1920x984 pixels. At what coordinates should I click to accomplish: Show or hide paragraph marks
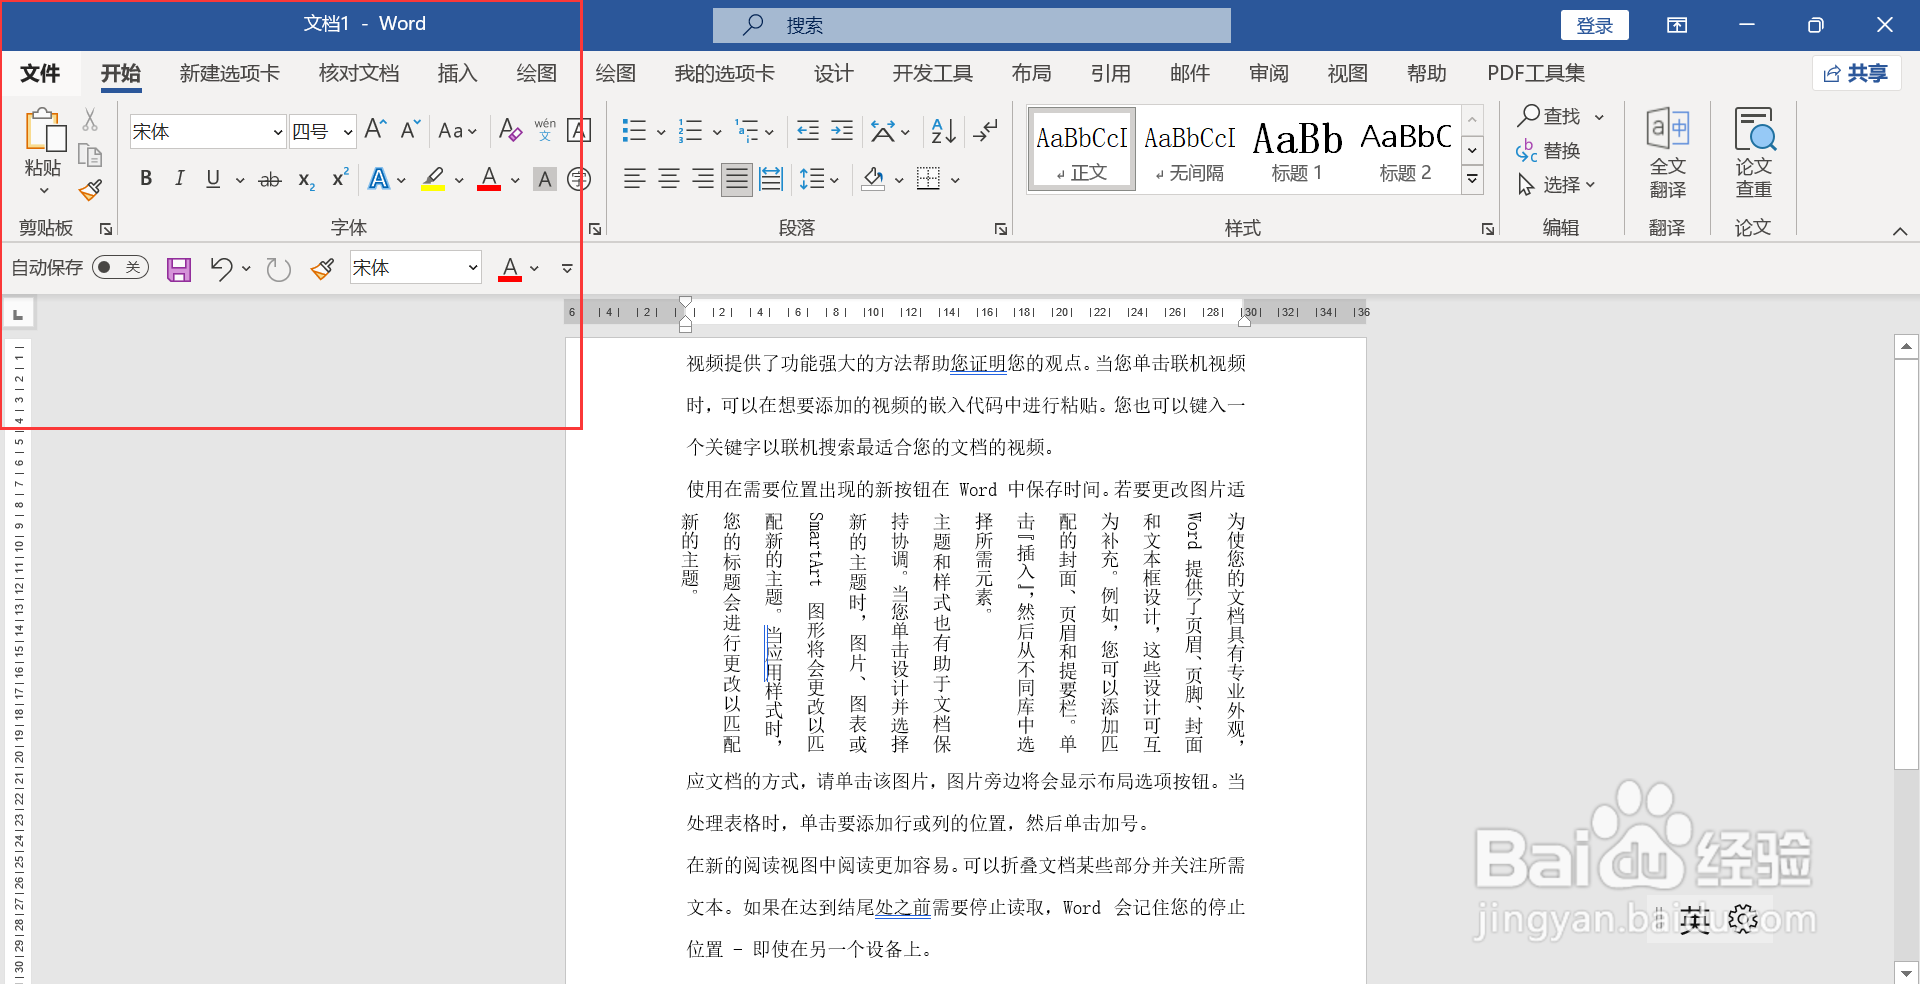tap(986, 130)
